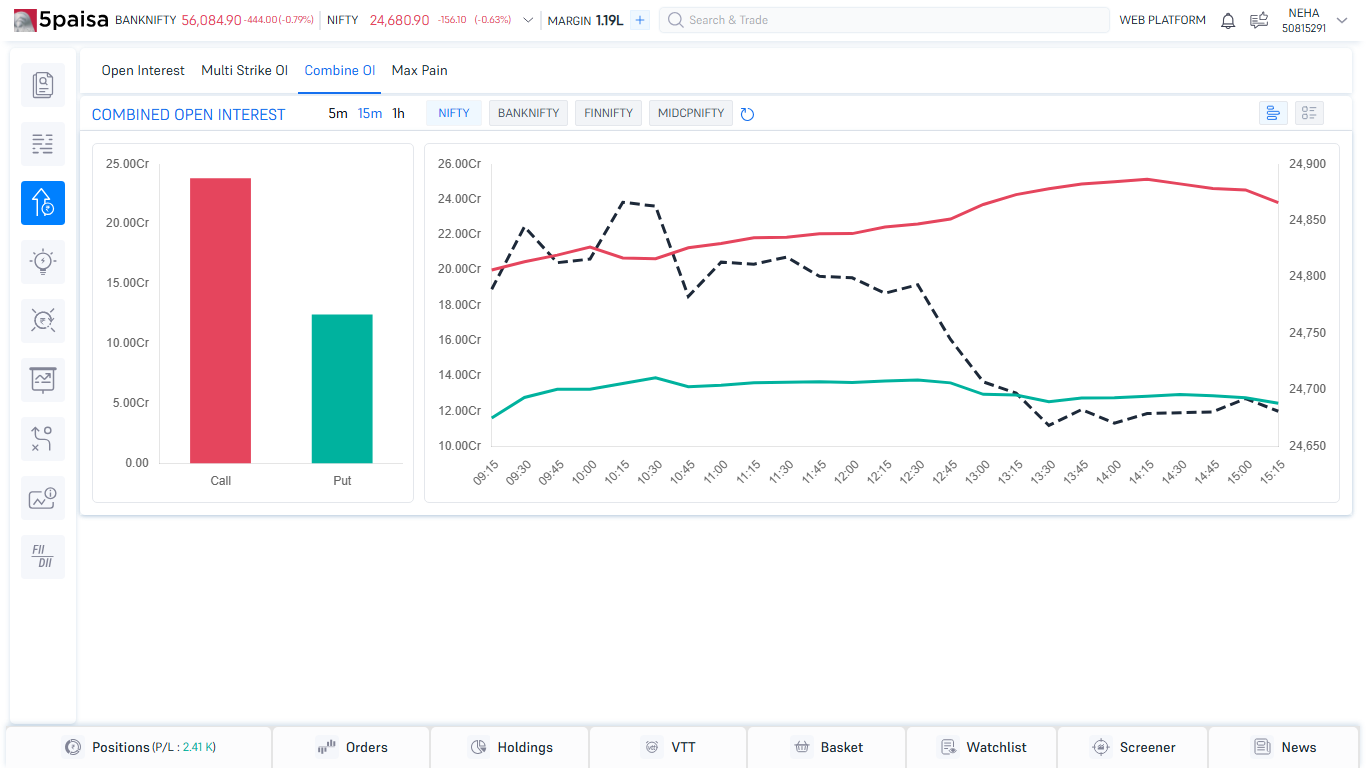Click the red Call bar in chart
Viewport: 1366px width, 768px height.
pyautogui.click(x=220, y=320)
